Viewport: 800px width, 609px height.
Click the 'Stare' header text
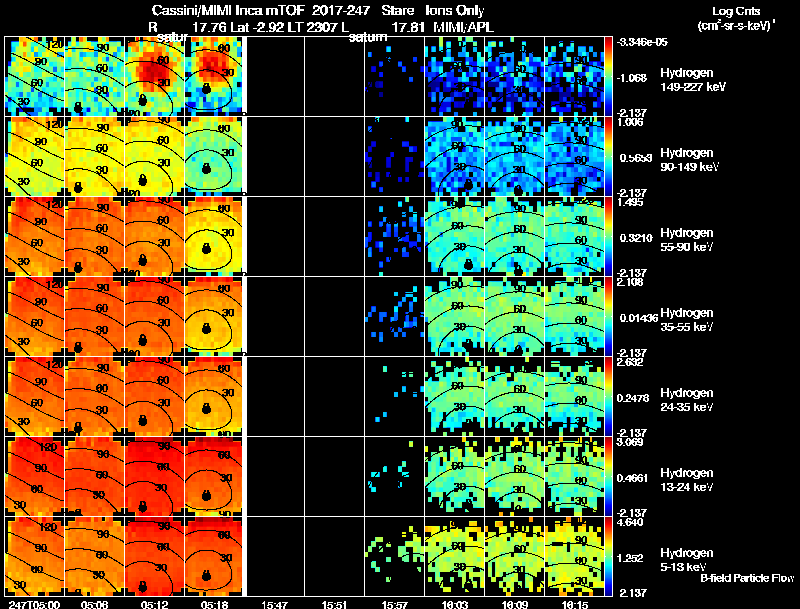[x=397, y=11]
